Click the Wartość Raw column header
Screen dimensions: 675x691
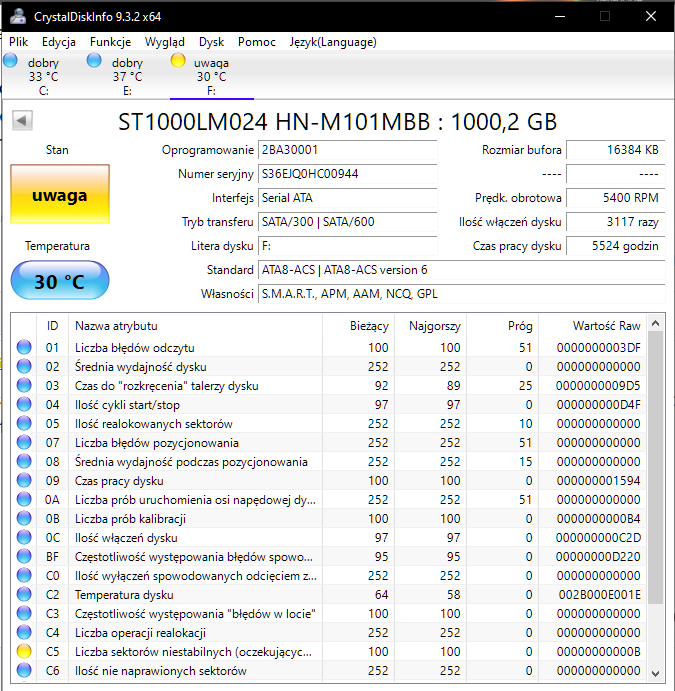point(592,326)
